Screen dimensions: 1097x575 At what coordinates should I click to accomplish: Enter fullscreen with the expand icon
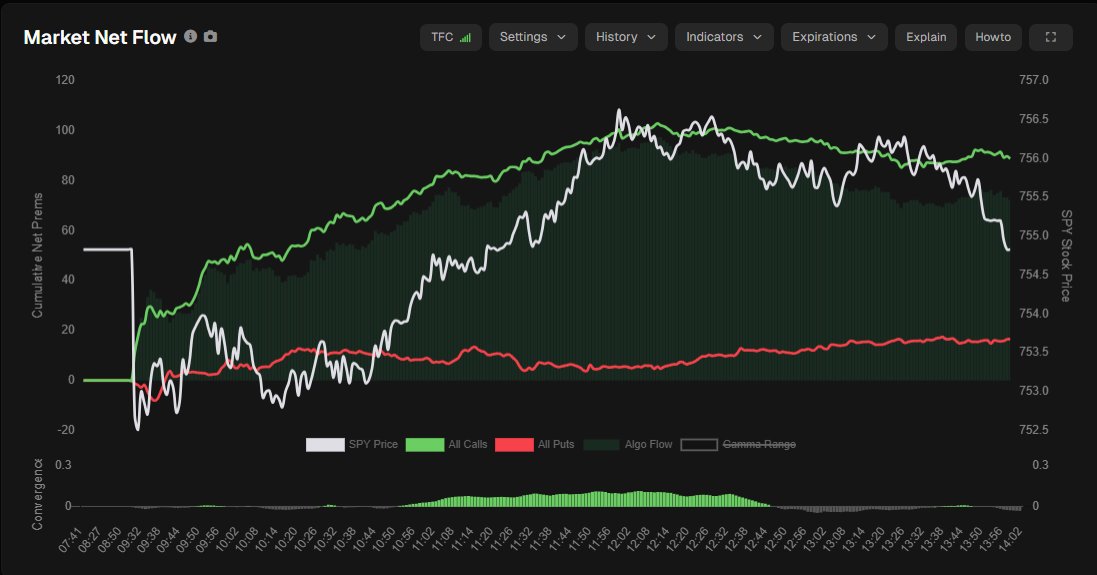tap(1051, 37)
